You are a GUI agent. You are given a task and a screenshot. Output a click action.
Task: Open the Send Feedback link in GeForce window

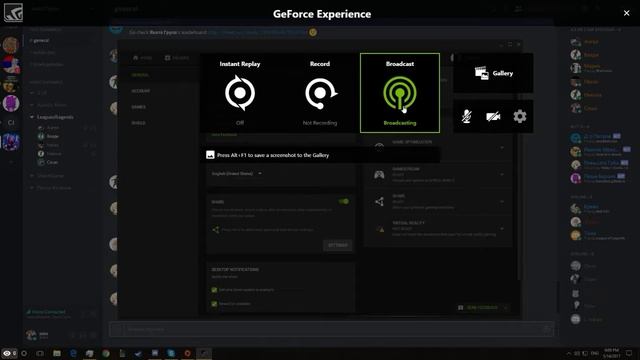click(x=482, y=307)
